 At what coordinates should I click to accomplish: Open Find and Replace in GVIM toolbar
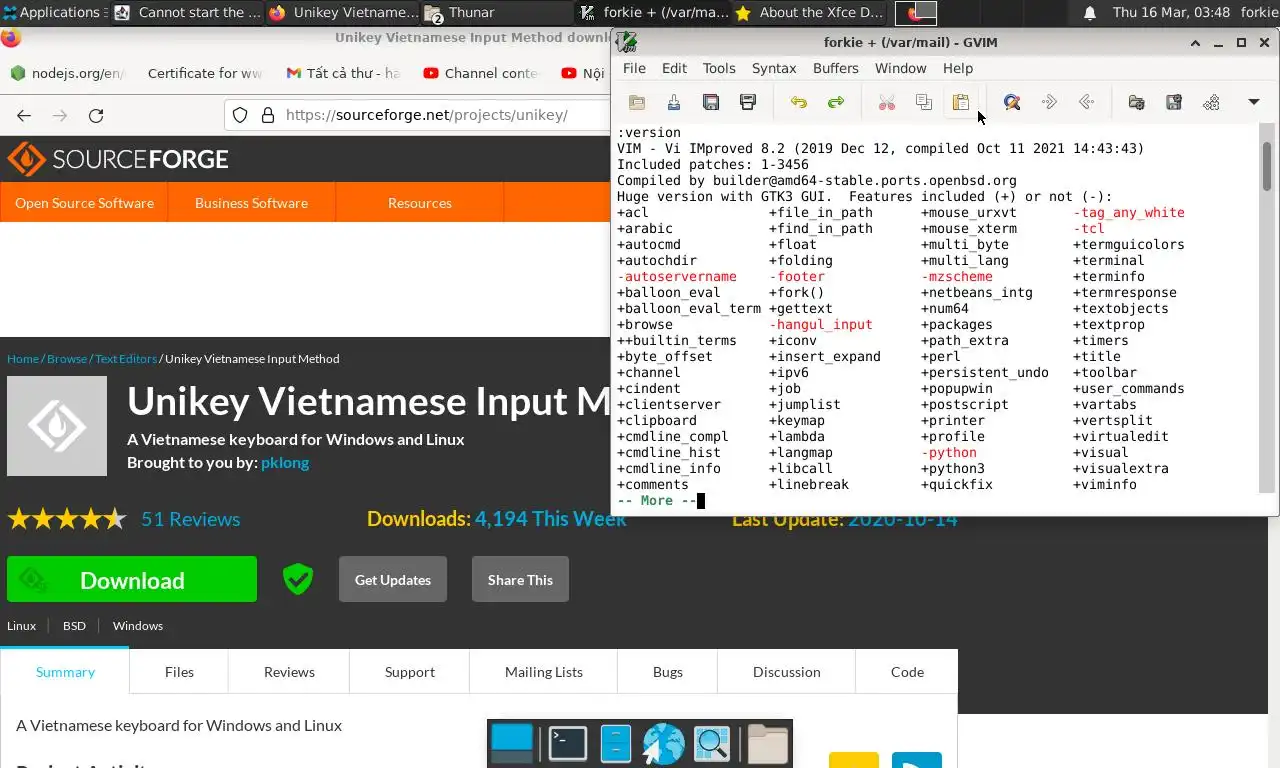tap(1011, 102)
